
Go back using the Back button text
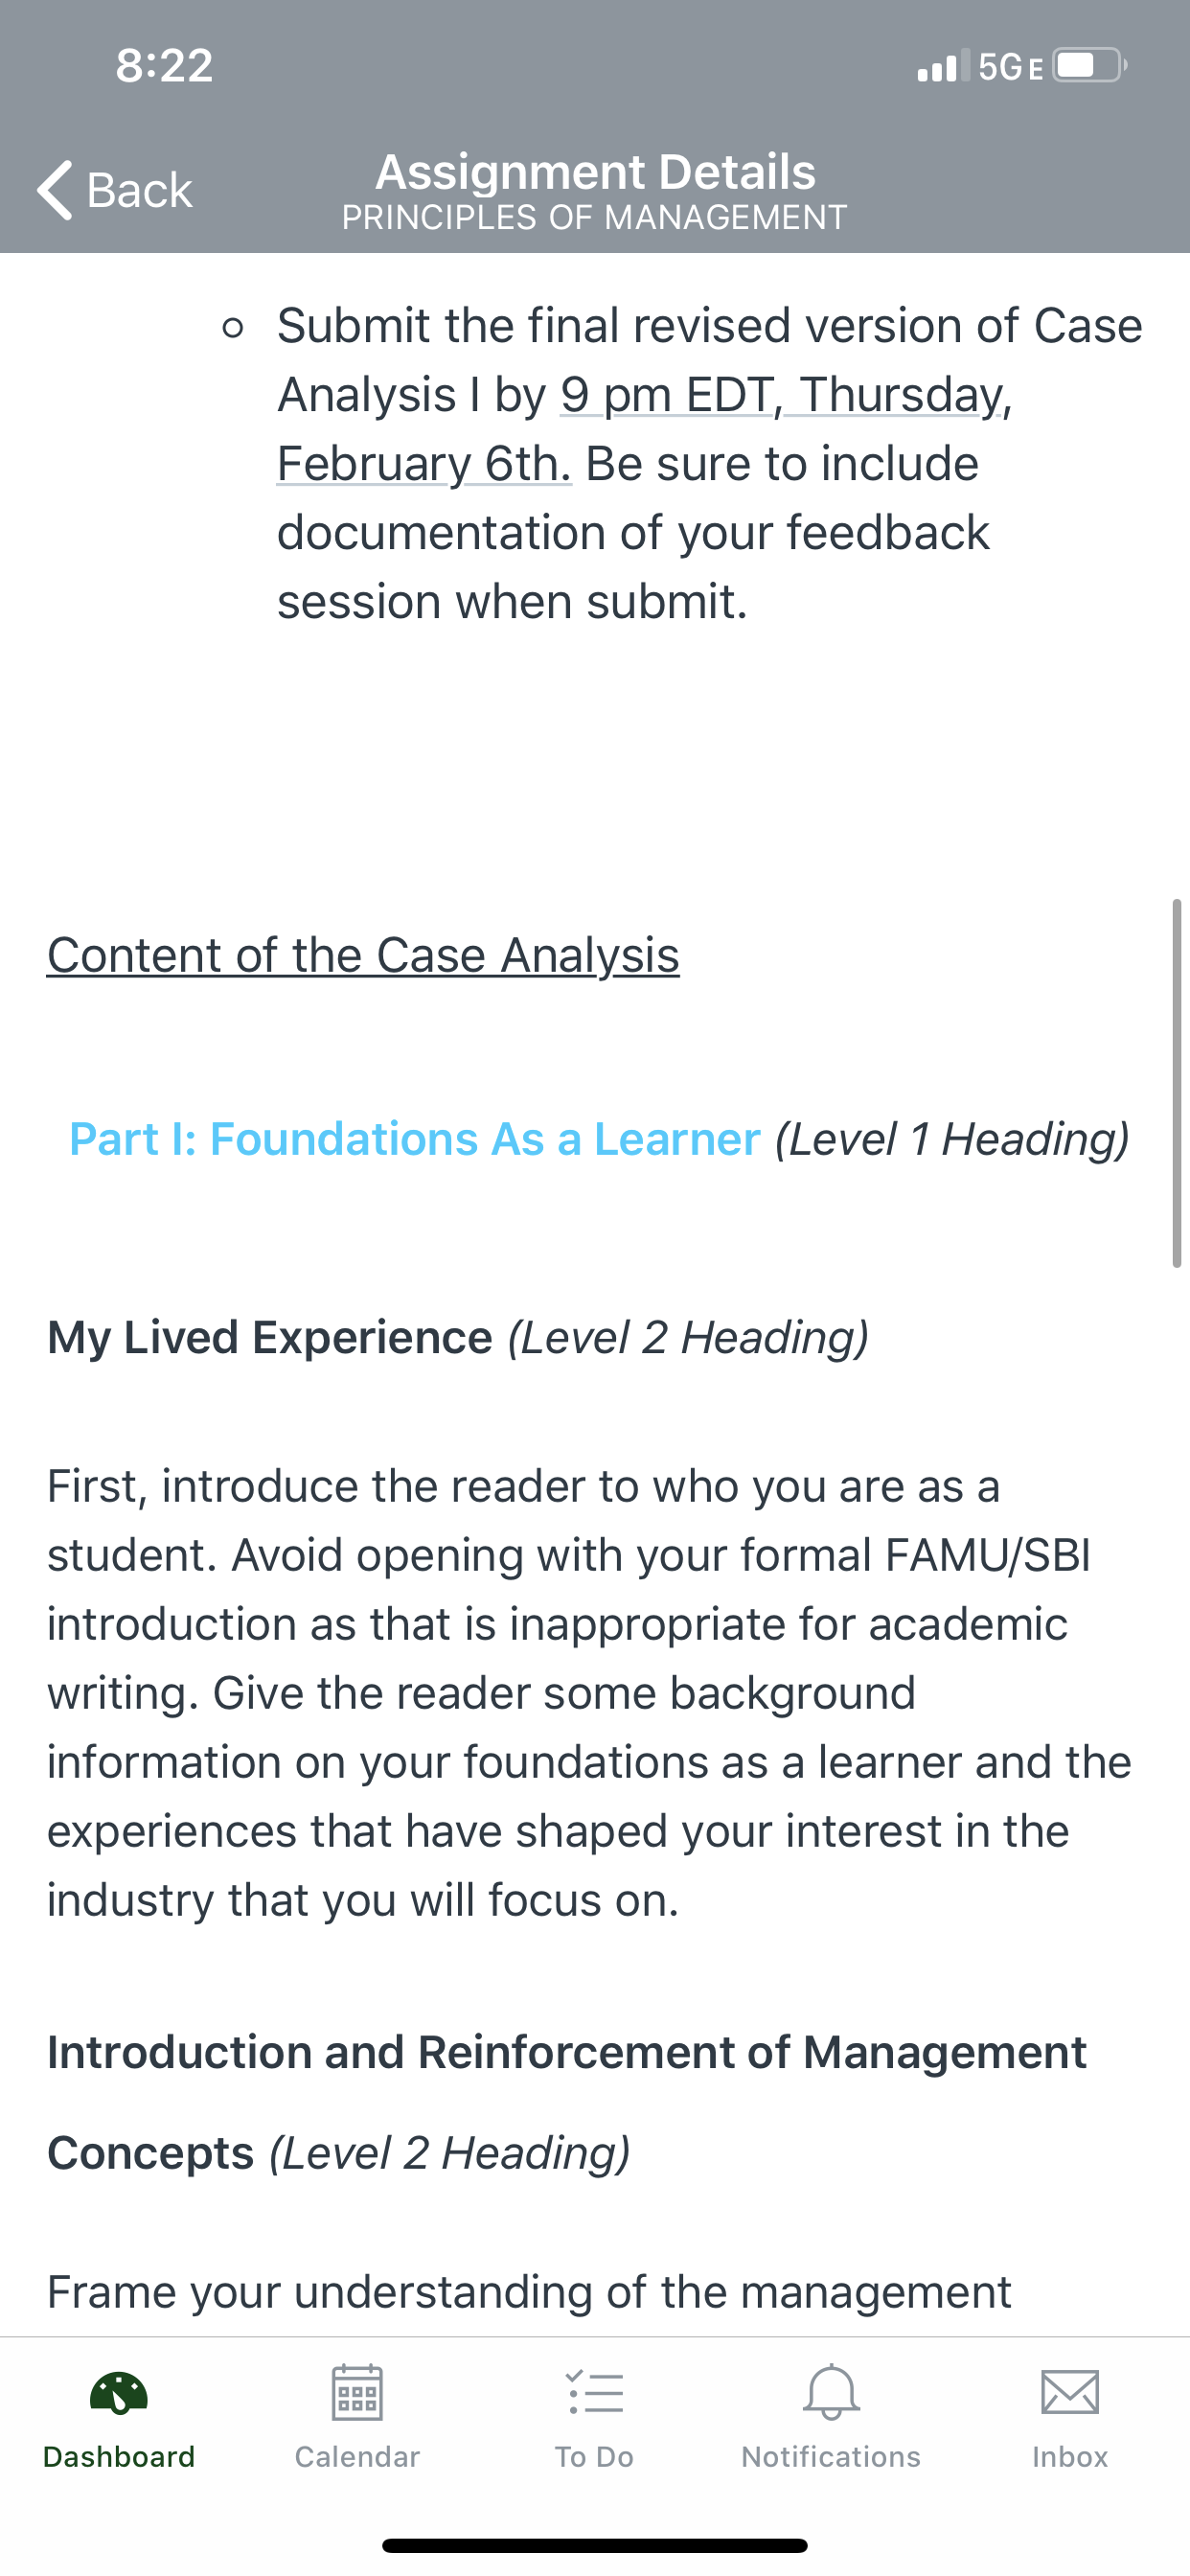click(139, 190)
